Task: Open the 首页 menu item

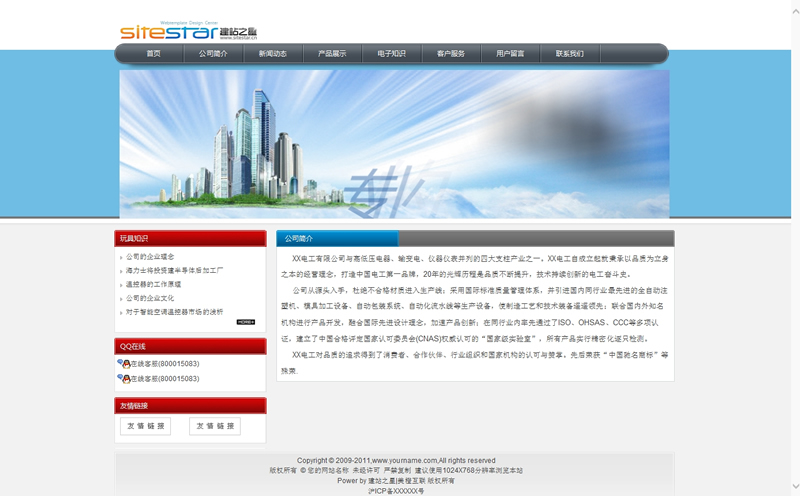Action: point(153,54)
